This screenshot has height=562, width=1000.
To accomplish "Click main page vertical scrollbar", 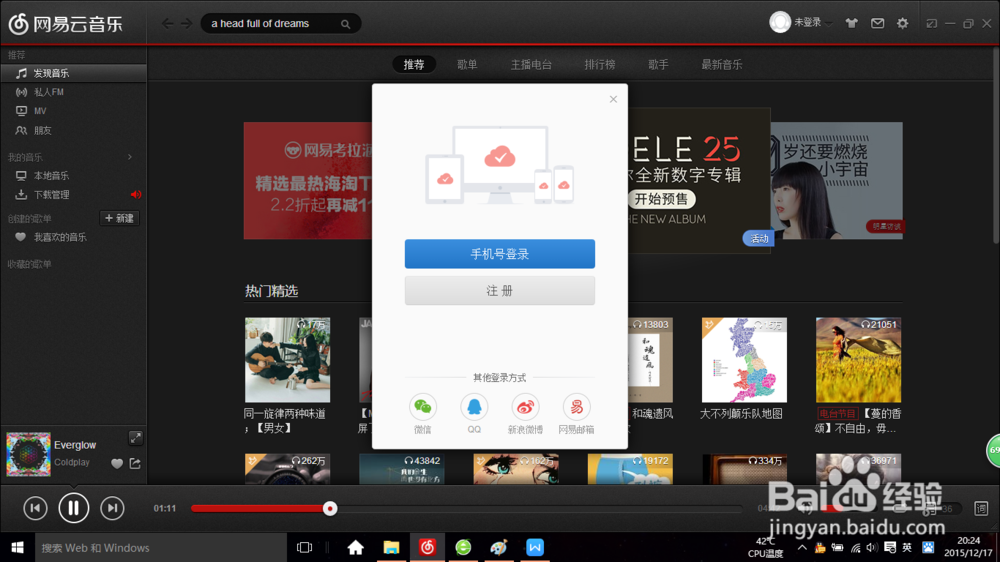I will 996,147.
